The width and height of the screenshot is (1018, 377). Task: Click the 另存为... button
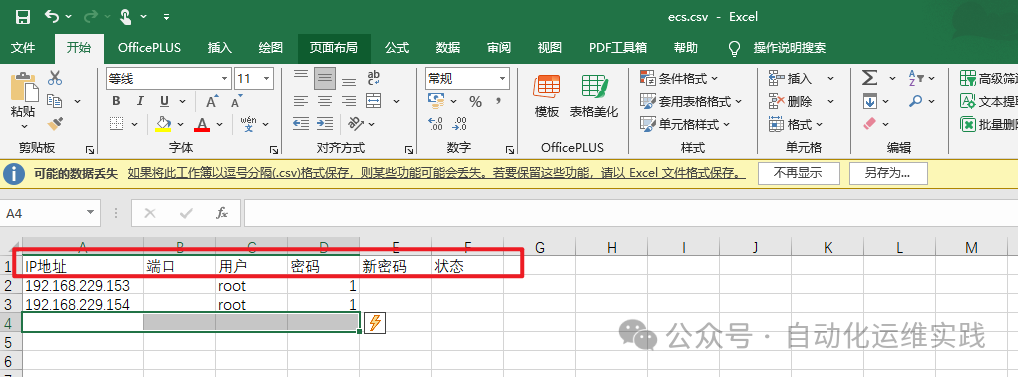(887, 173)
